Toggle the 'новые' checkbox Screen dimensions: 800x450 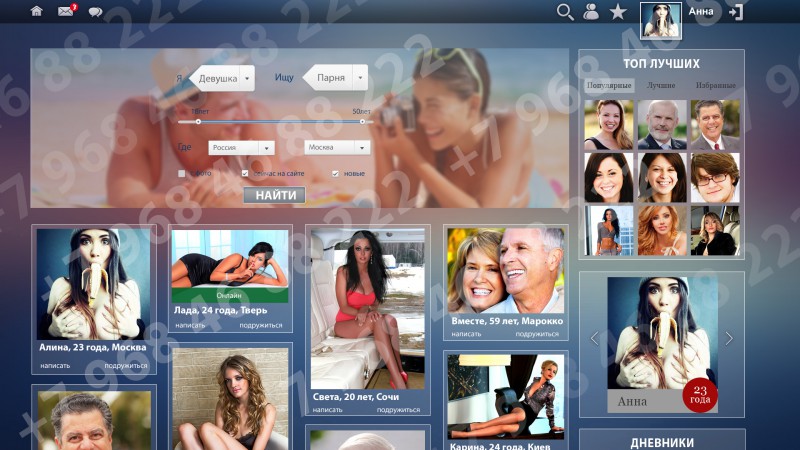[335, 173]
